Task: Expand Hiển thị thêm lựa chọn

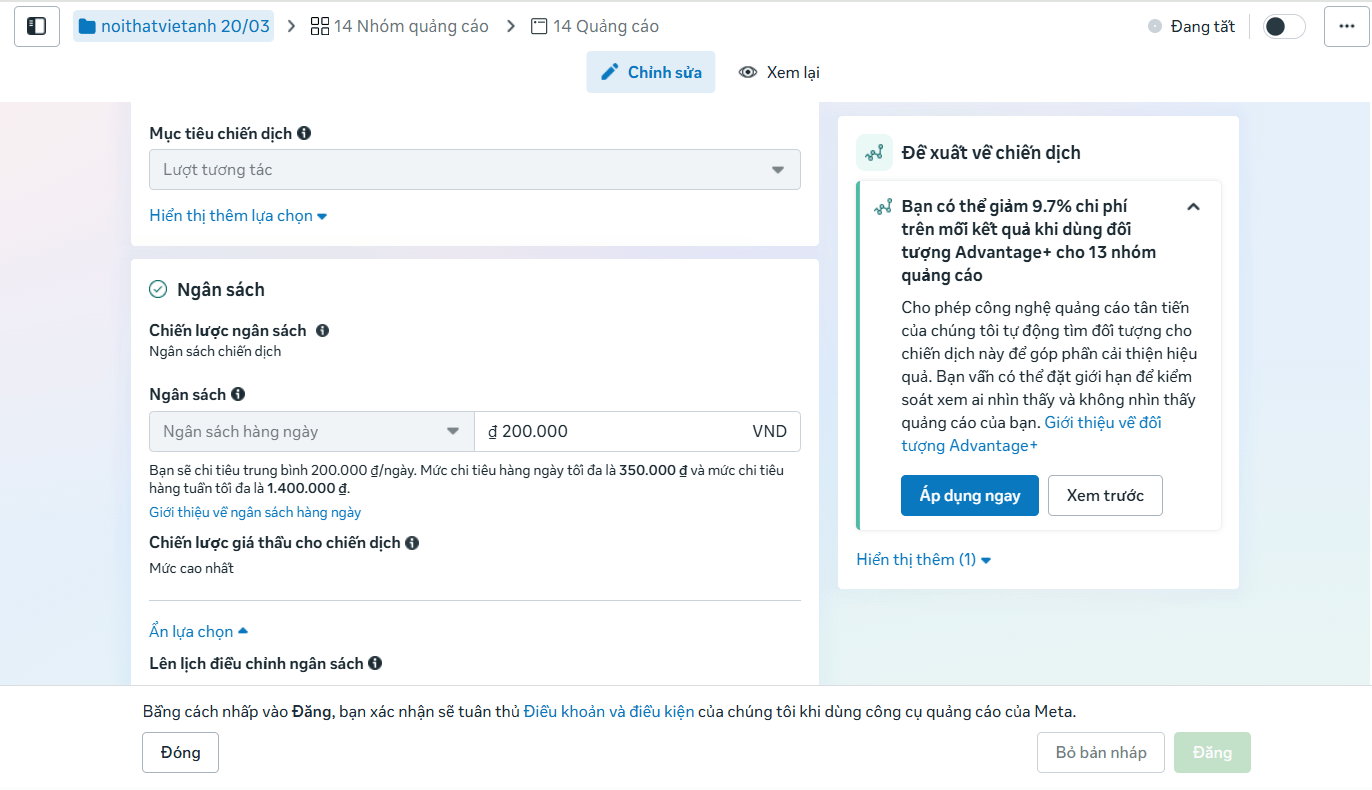Action: click(238, 216)
